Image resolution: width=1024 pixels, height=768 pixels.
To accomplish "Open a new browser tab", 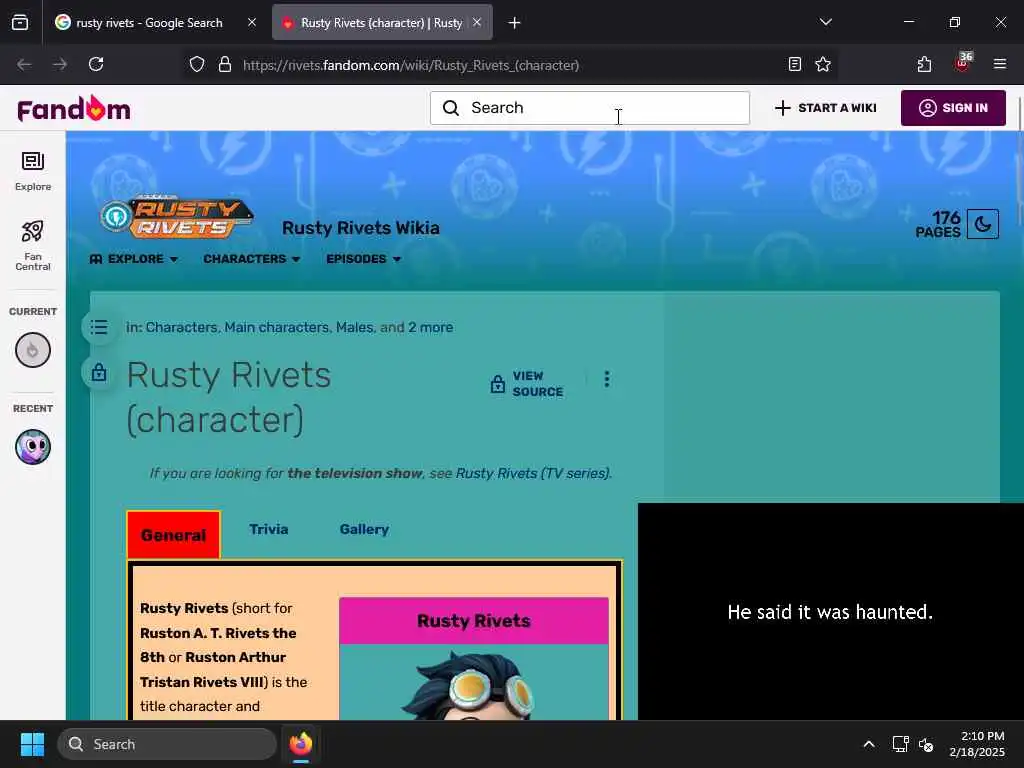I will click(x=515, y=23).
